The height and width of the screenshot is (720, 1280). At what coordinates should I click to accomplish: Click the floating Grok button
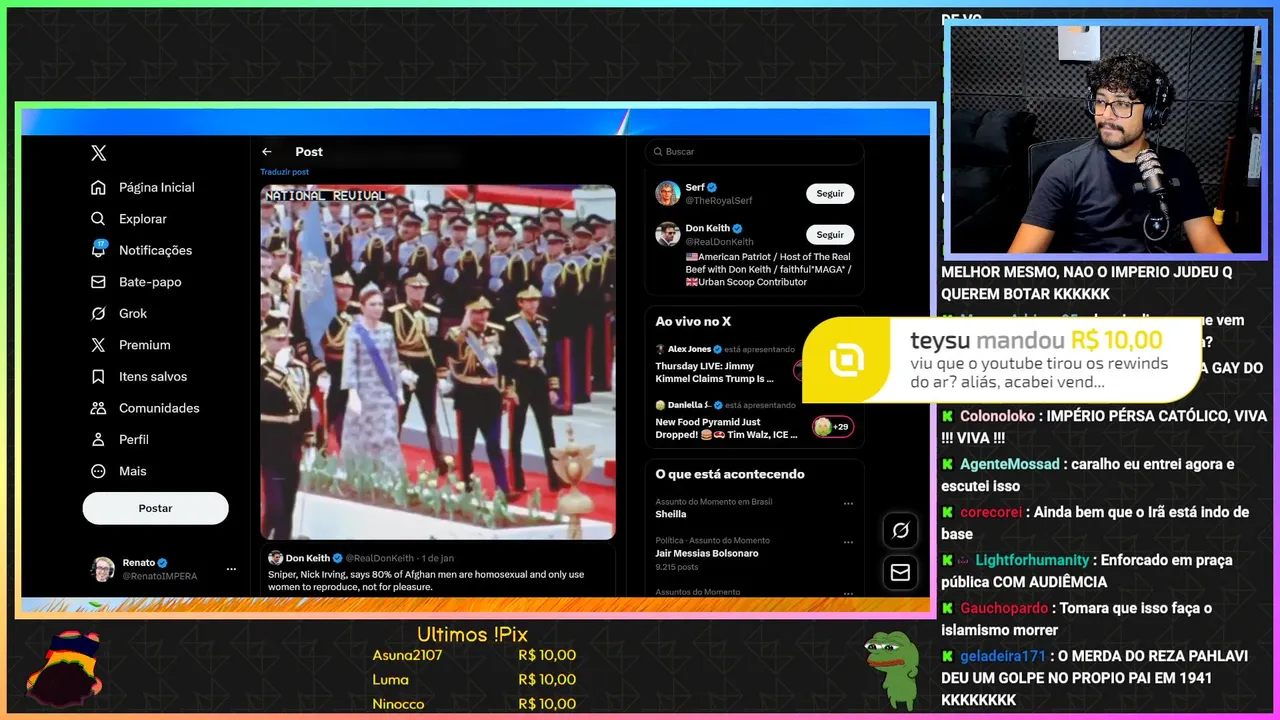(x=900, y=531)
